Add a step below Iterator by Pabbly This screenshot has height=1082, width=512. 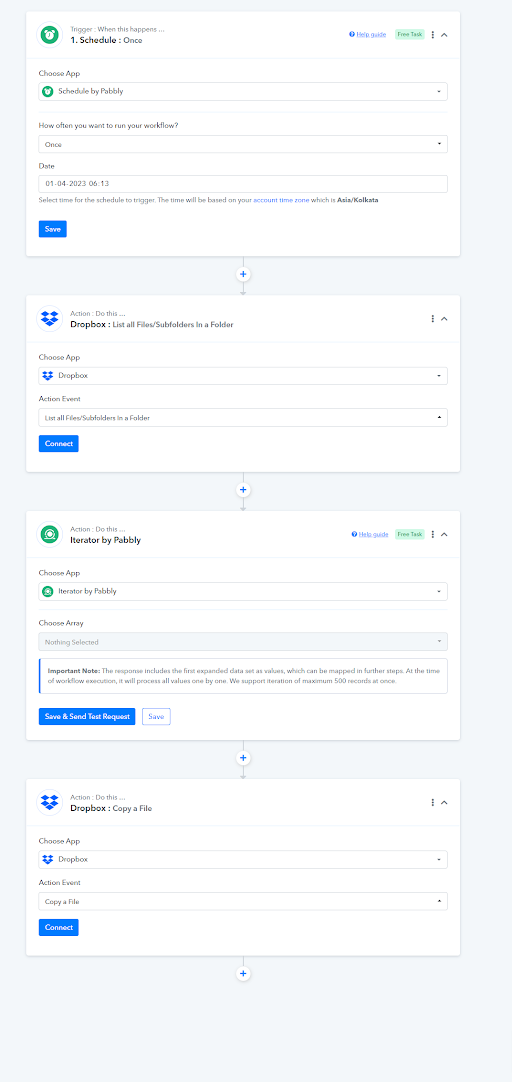(x=243, y=758)
